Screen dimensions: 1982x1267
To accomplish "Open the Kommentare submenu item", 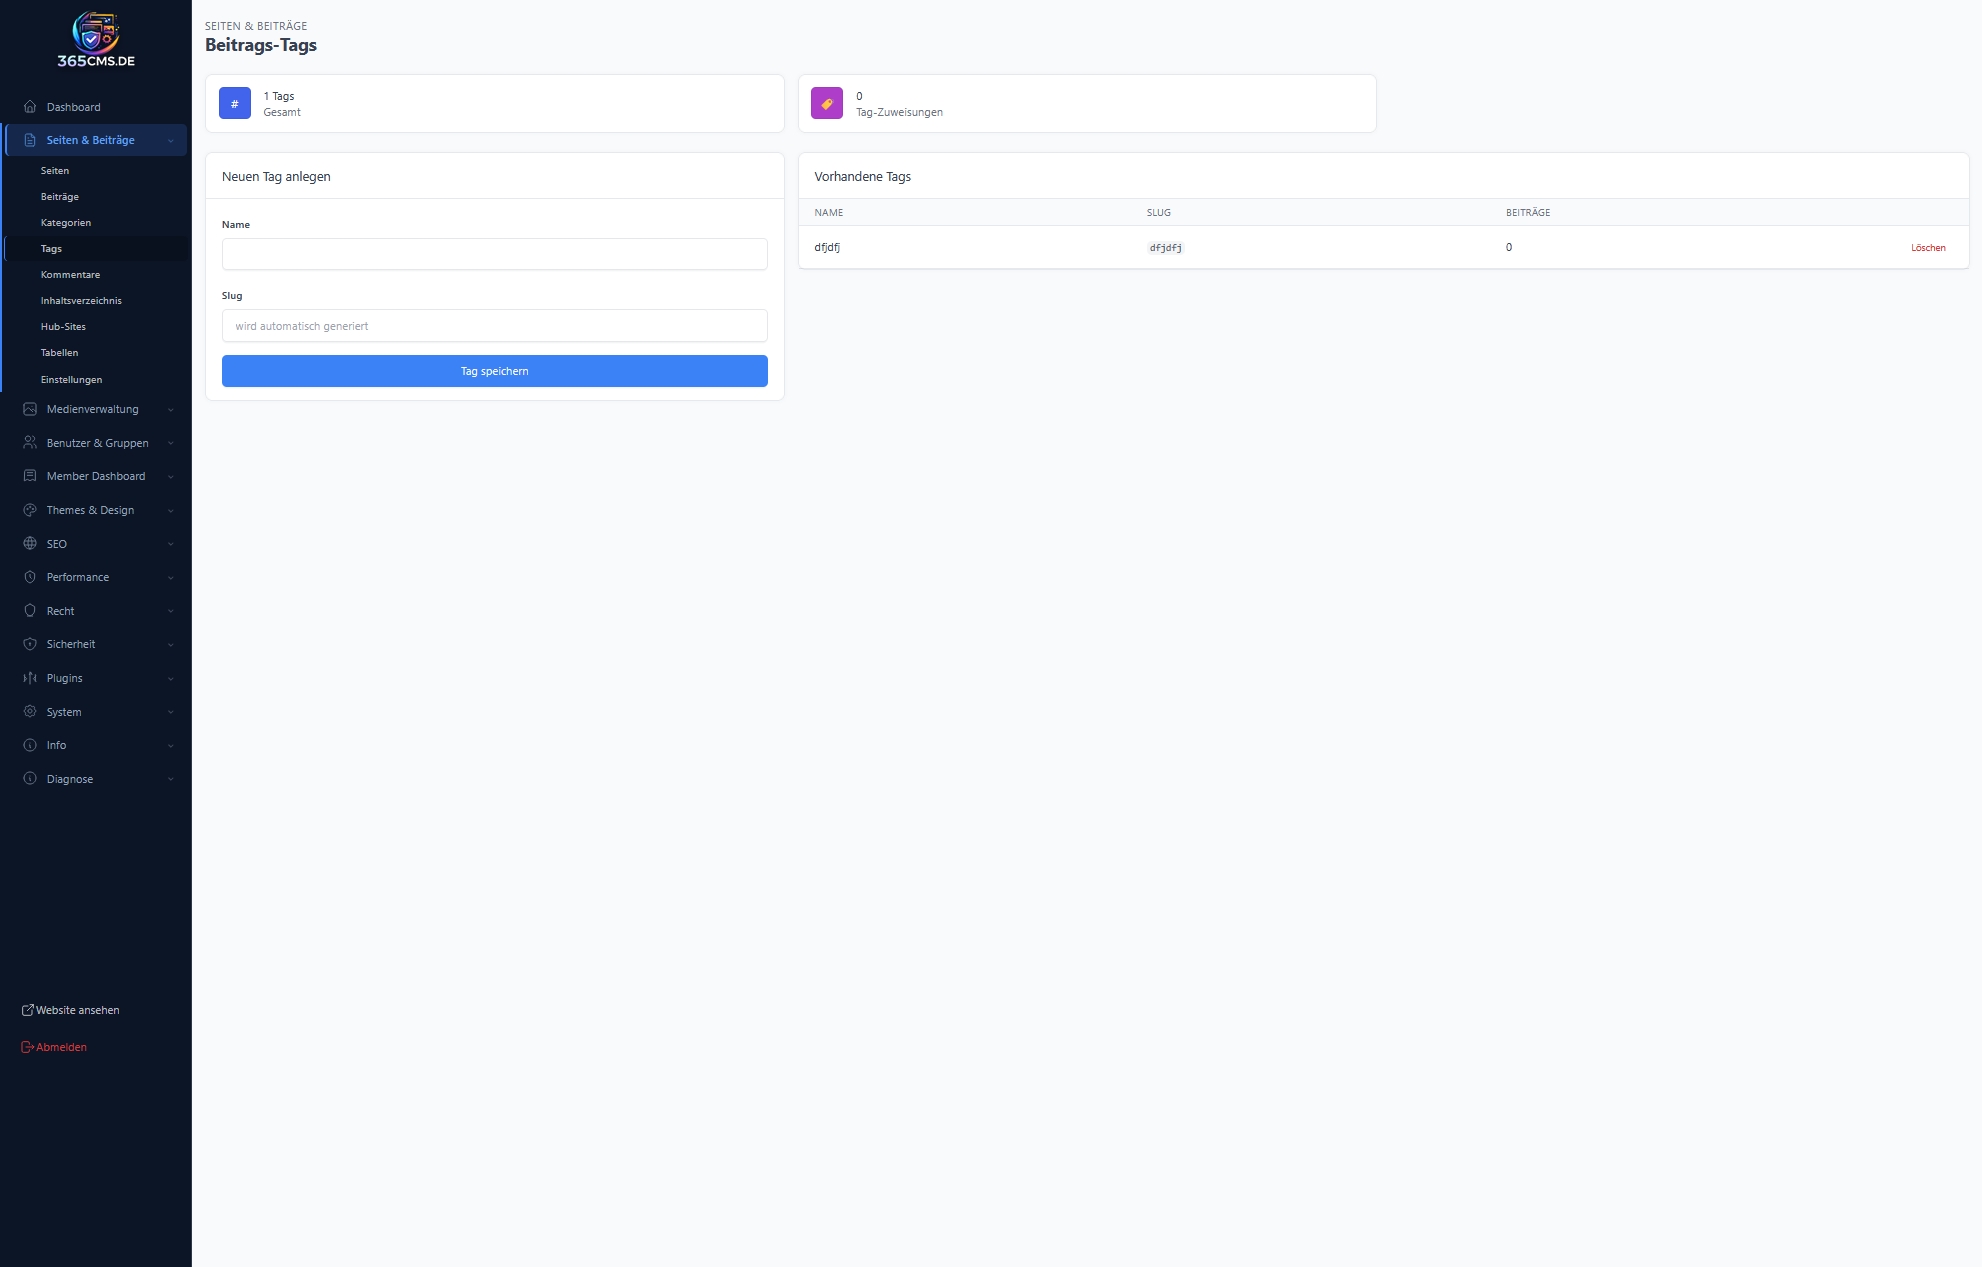I will click(x=70, y=275).
